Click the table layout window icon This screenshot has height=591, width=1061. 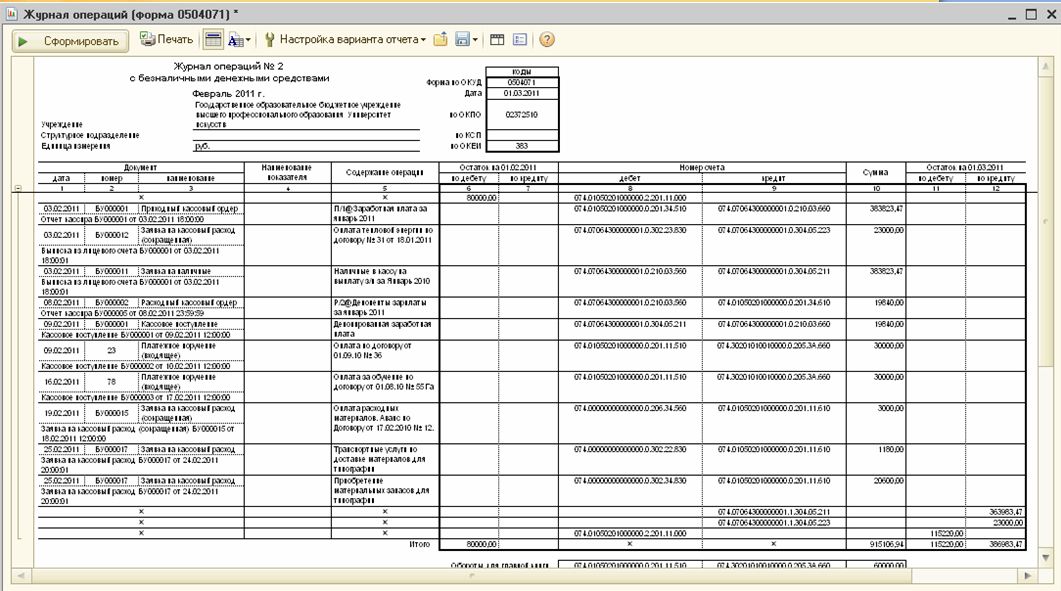(497, 40)
